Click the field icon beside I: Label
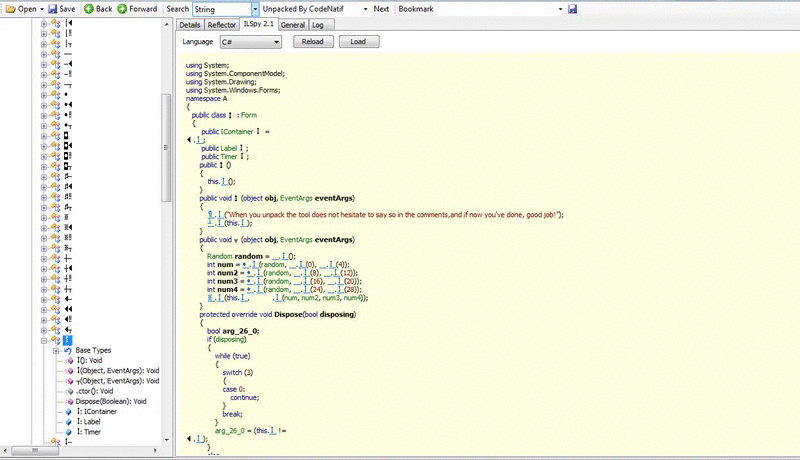 click(x=68, y=422)
